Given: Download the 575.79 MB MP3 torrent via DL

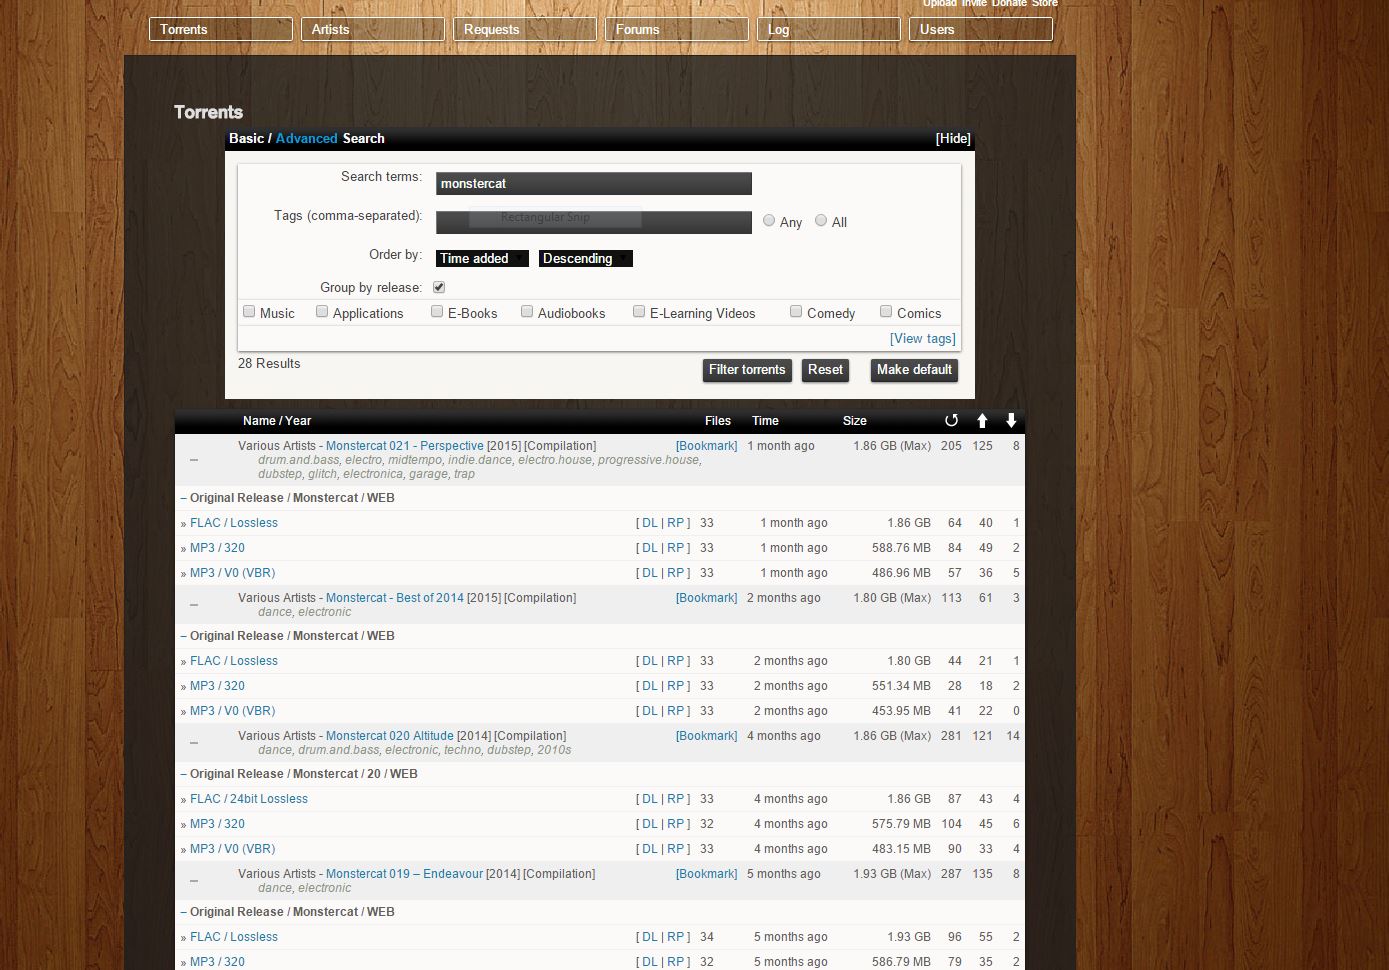Looking at the screenshot, I should pos(650,824).
